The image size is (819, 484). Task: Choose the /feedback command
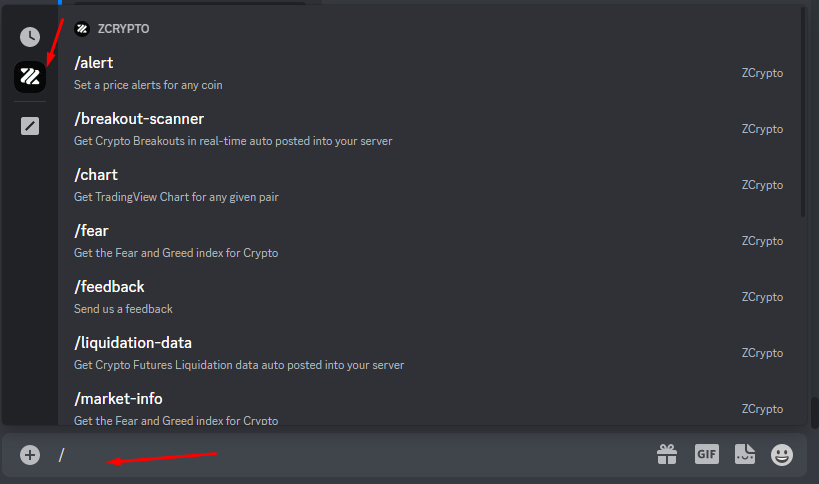pyautogui.click(x=400, y=297)
